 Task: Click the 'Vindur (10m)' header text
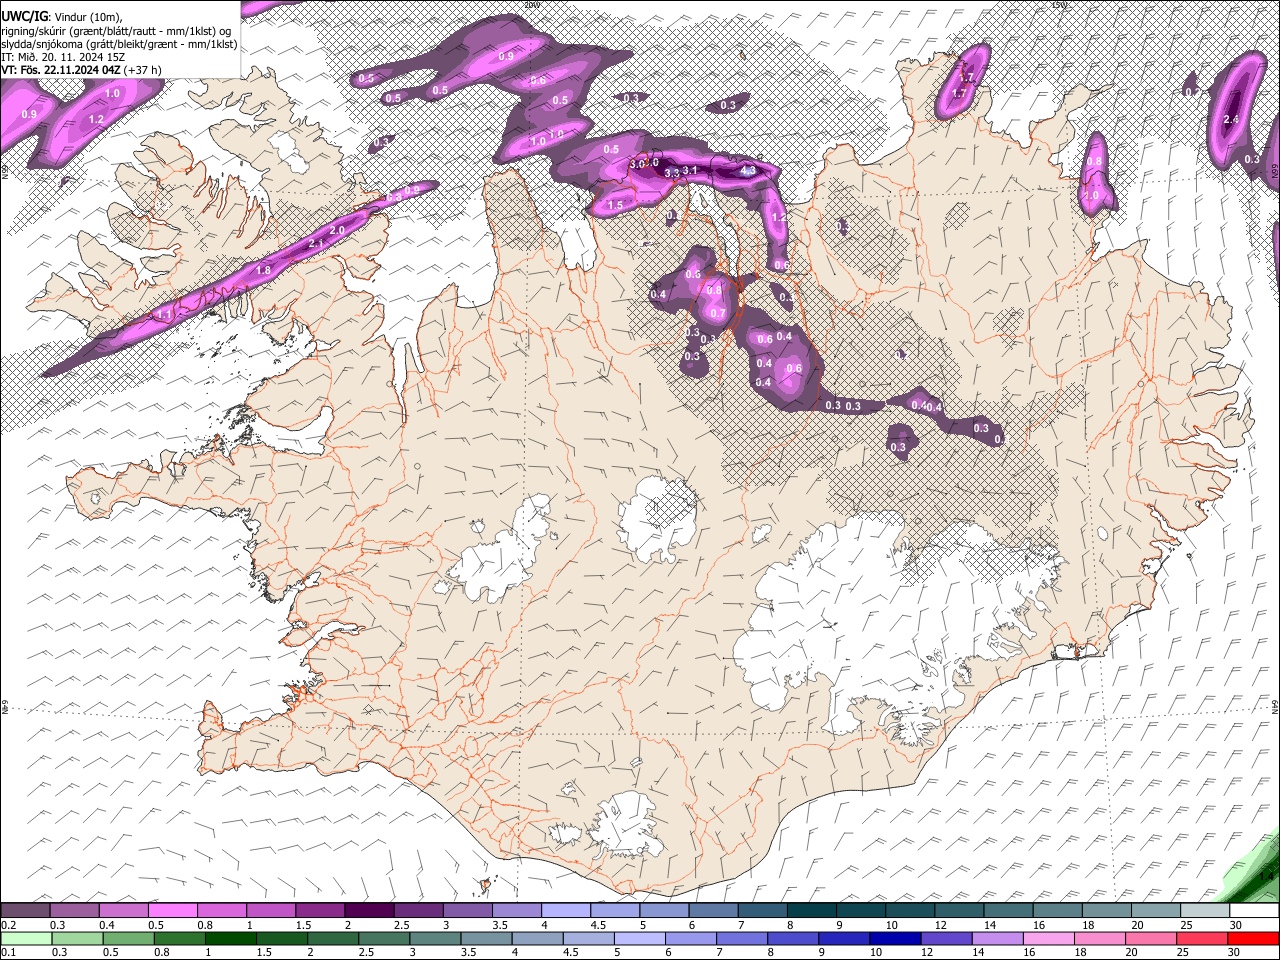click(87, 15)
